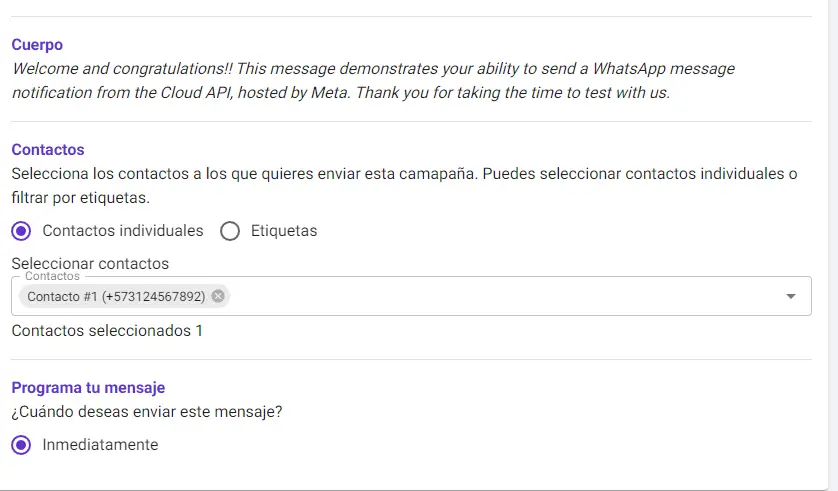
Task: Click the '¿Cuándo deseas enviar este mensaje?' question
Action: 147,411
